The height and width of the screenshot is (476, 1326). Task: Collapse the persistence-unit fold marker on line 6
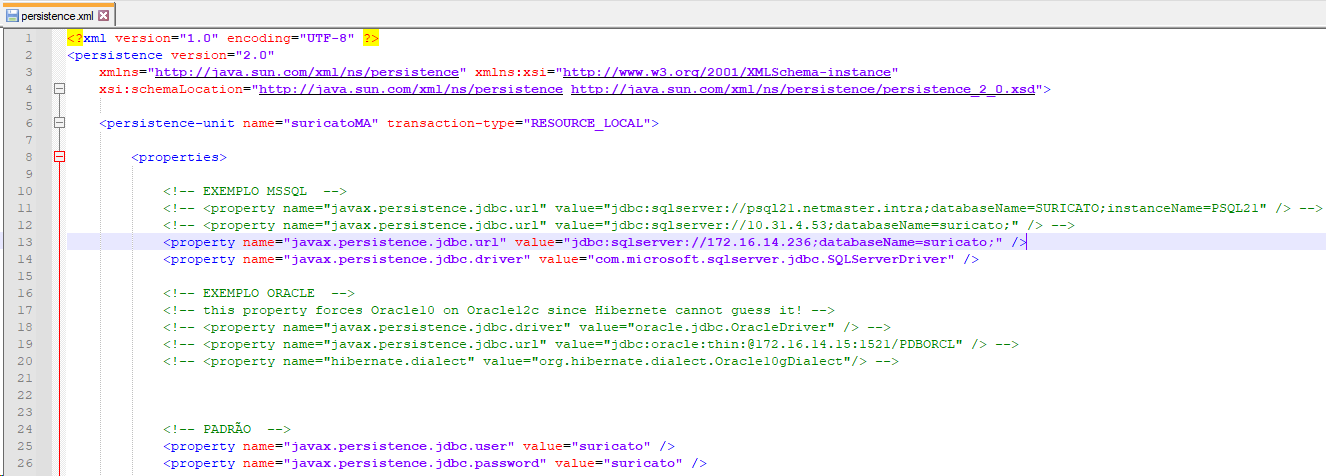click(x=58, y=123)
